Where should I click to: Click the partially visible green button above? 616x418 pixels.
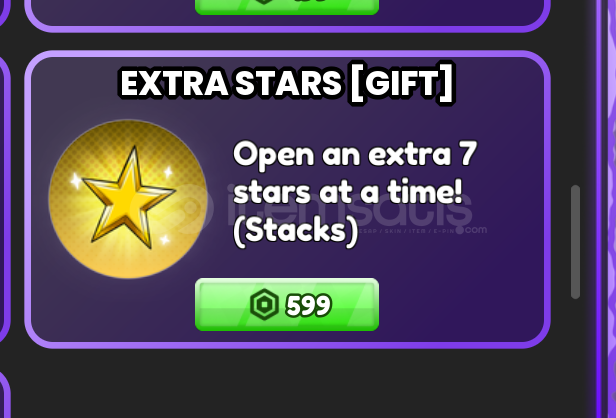click(x=287, y=7)
